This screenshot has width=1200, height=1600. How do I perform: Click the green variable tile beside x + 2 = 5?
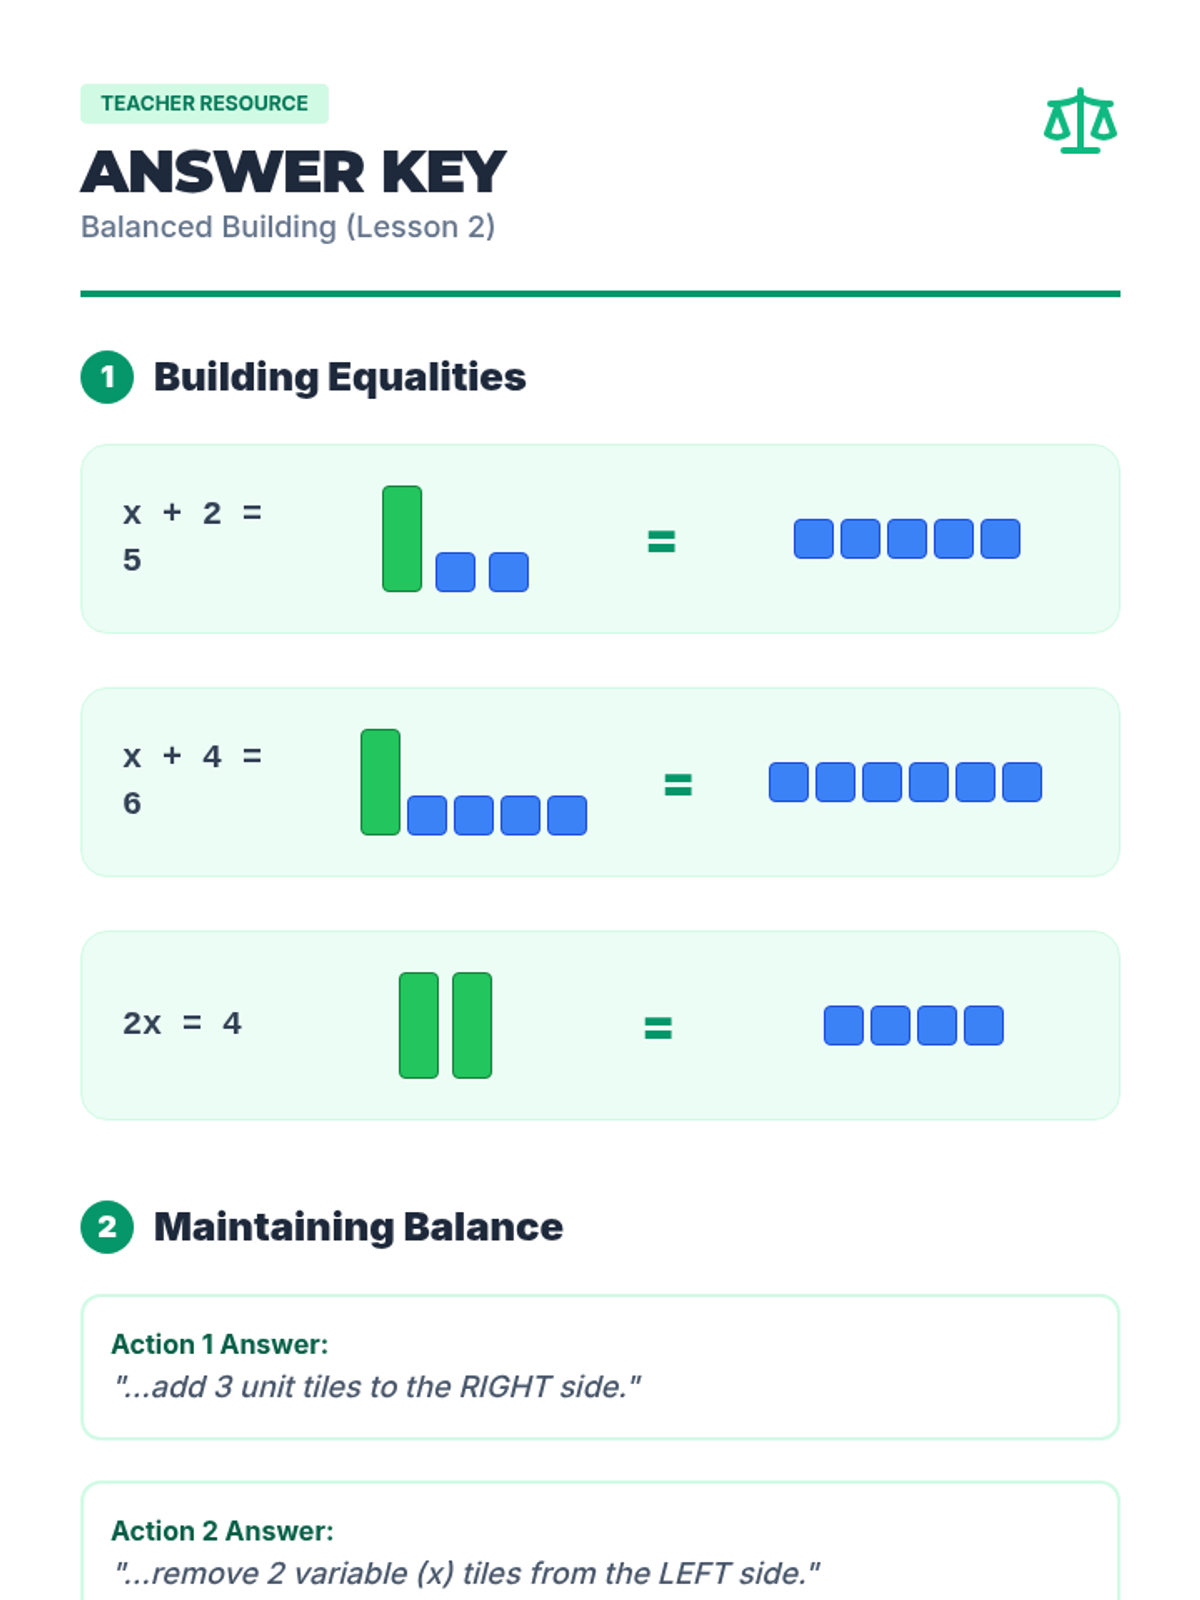click(402, 539)
